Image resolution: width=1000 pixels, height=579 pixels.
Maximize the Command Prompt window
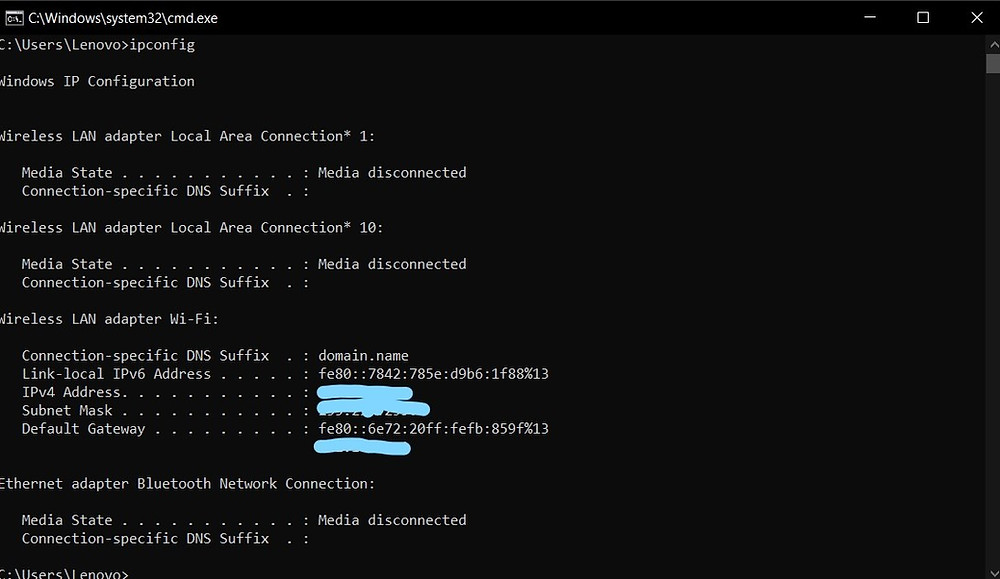coord(923,17)
